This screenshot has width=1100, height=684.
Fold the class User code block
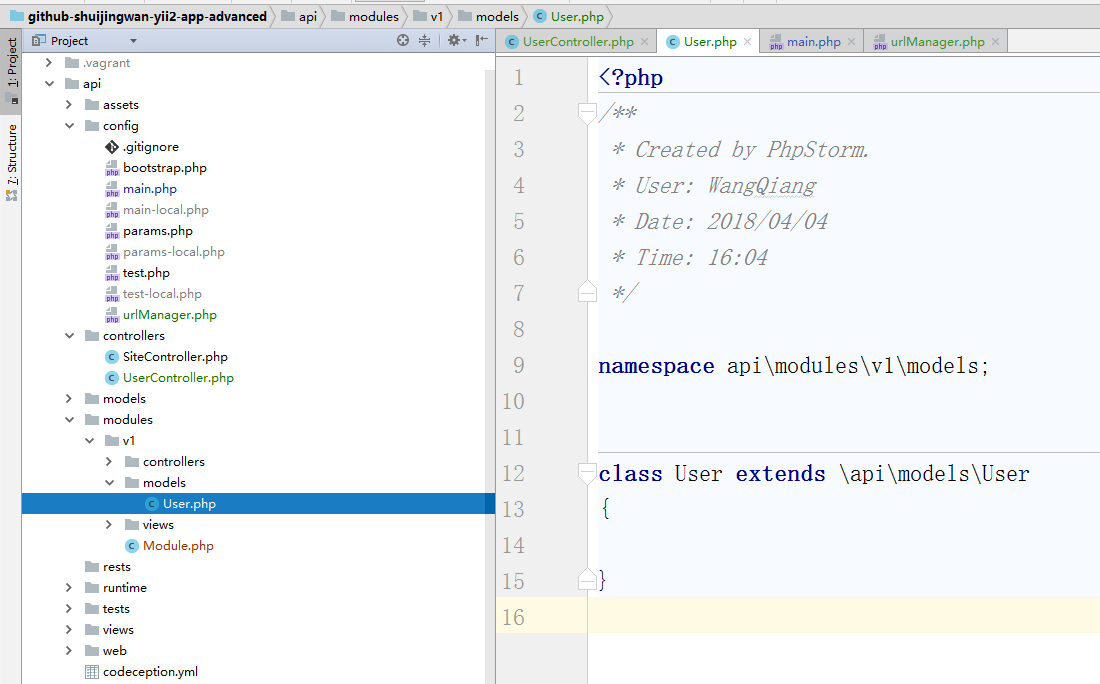click(x=587, y=473)
